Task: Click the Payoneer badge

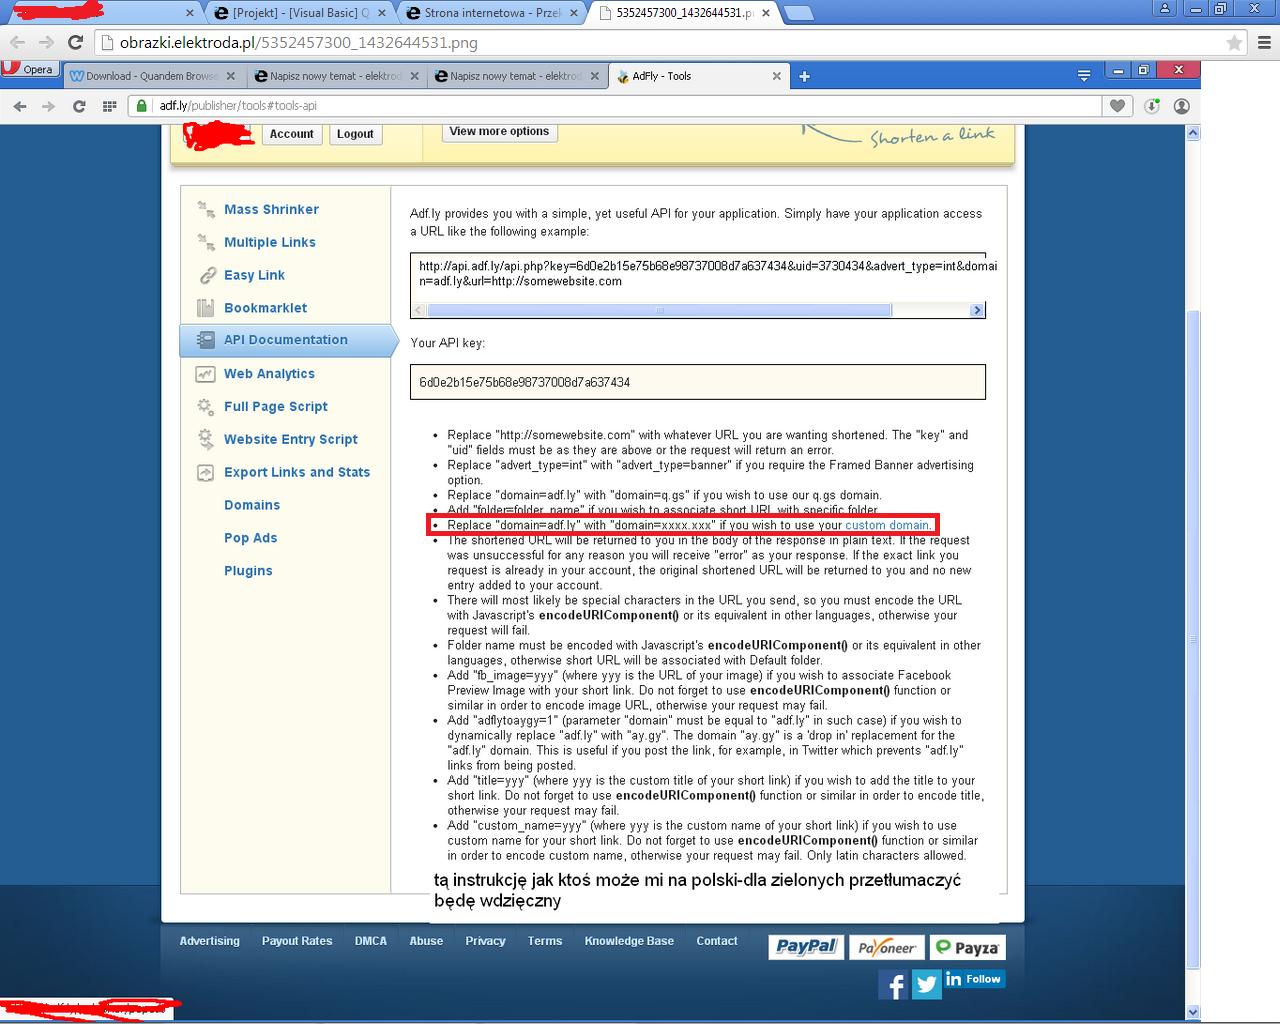Action: (886, 947)
